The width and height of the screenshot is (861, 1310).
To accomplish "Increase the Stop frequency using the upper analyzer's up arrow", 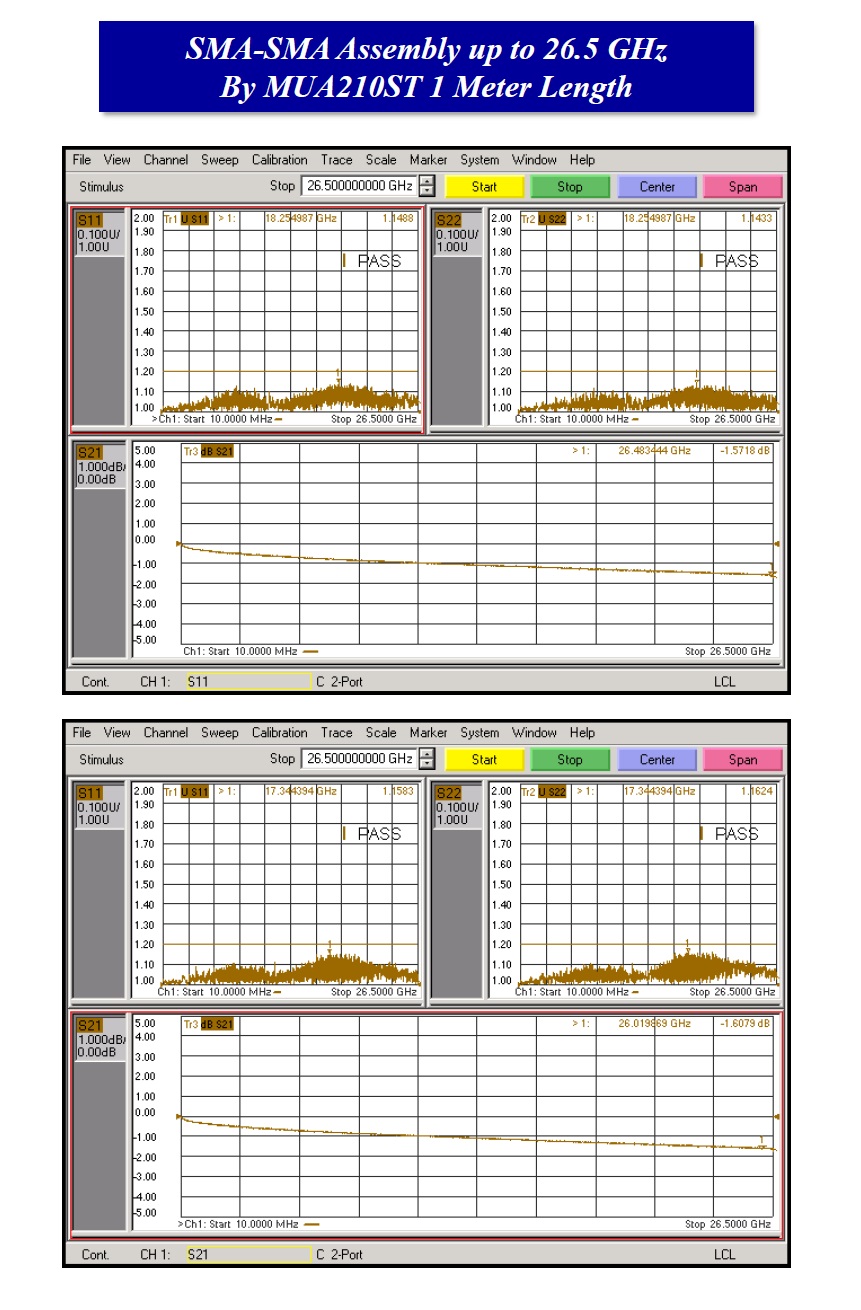I will pyautogui.click(x=427, y=181).
